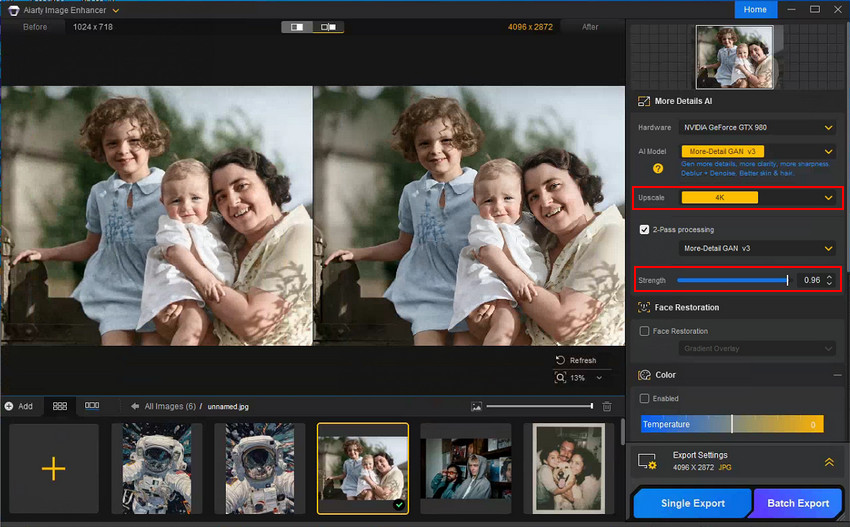Switch to grid thumbnail view icon
The image size is (850, 527).
(60, 406)
